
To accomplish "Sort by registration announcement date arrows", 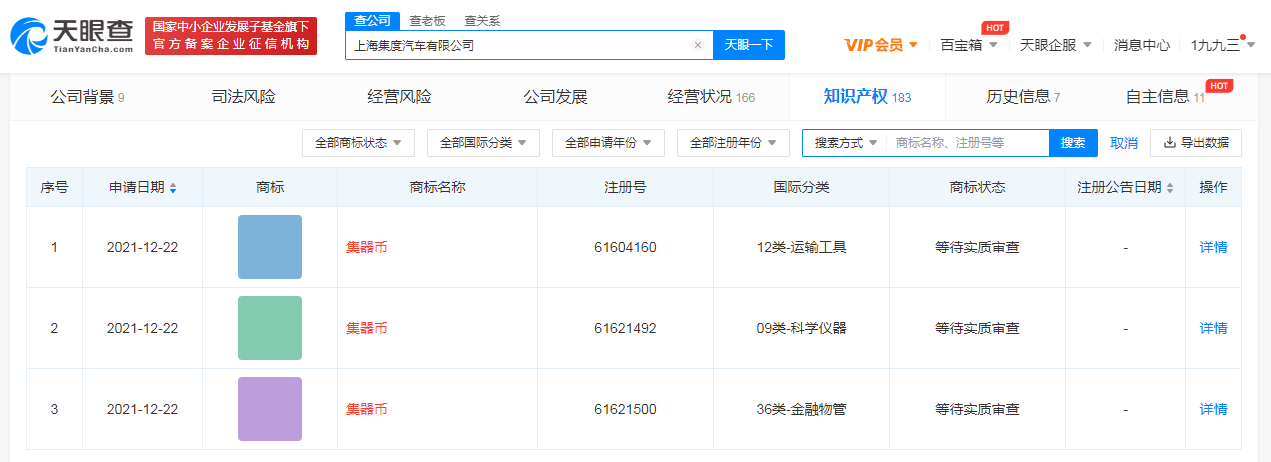I will point(1170,188).
